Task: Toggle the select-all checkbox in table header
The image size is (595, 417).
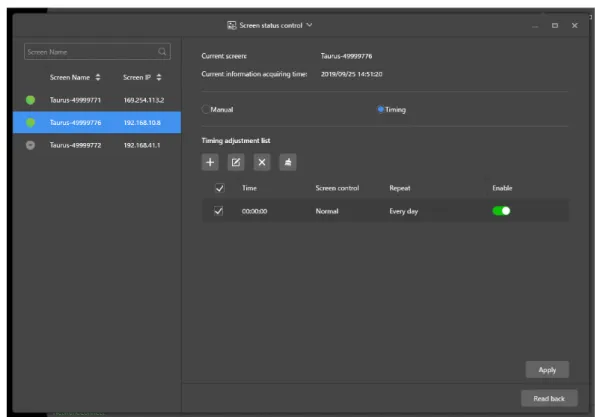Action: 219,188
